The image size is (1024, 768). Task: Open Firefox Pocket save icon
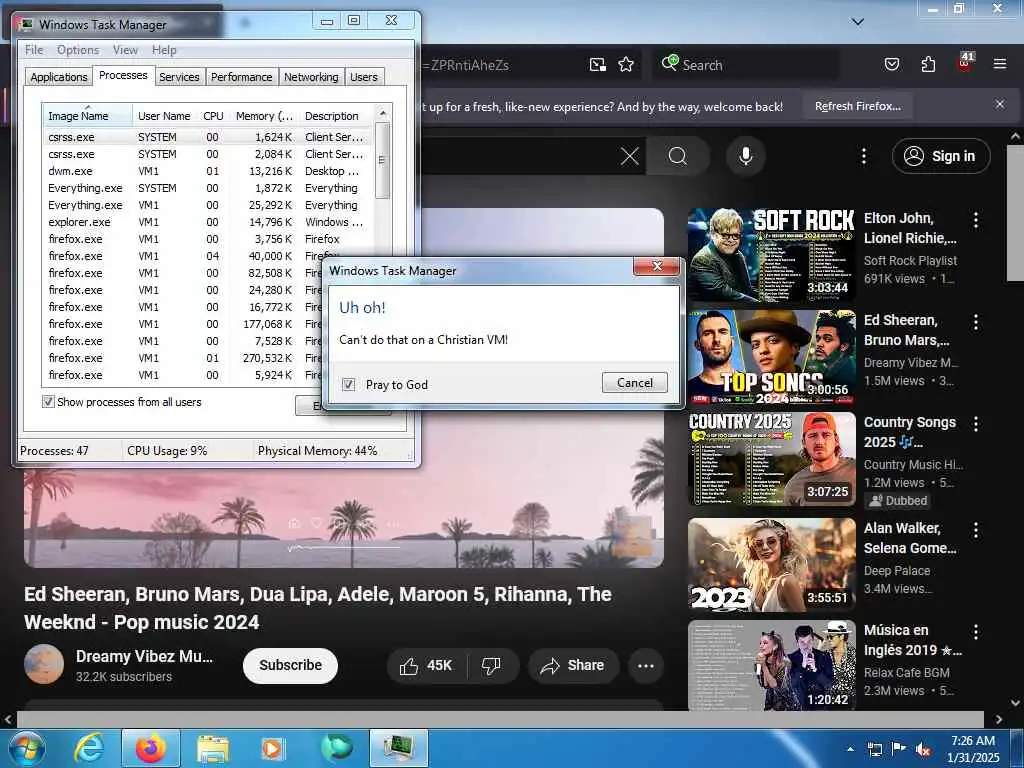[891, 65]
